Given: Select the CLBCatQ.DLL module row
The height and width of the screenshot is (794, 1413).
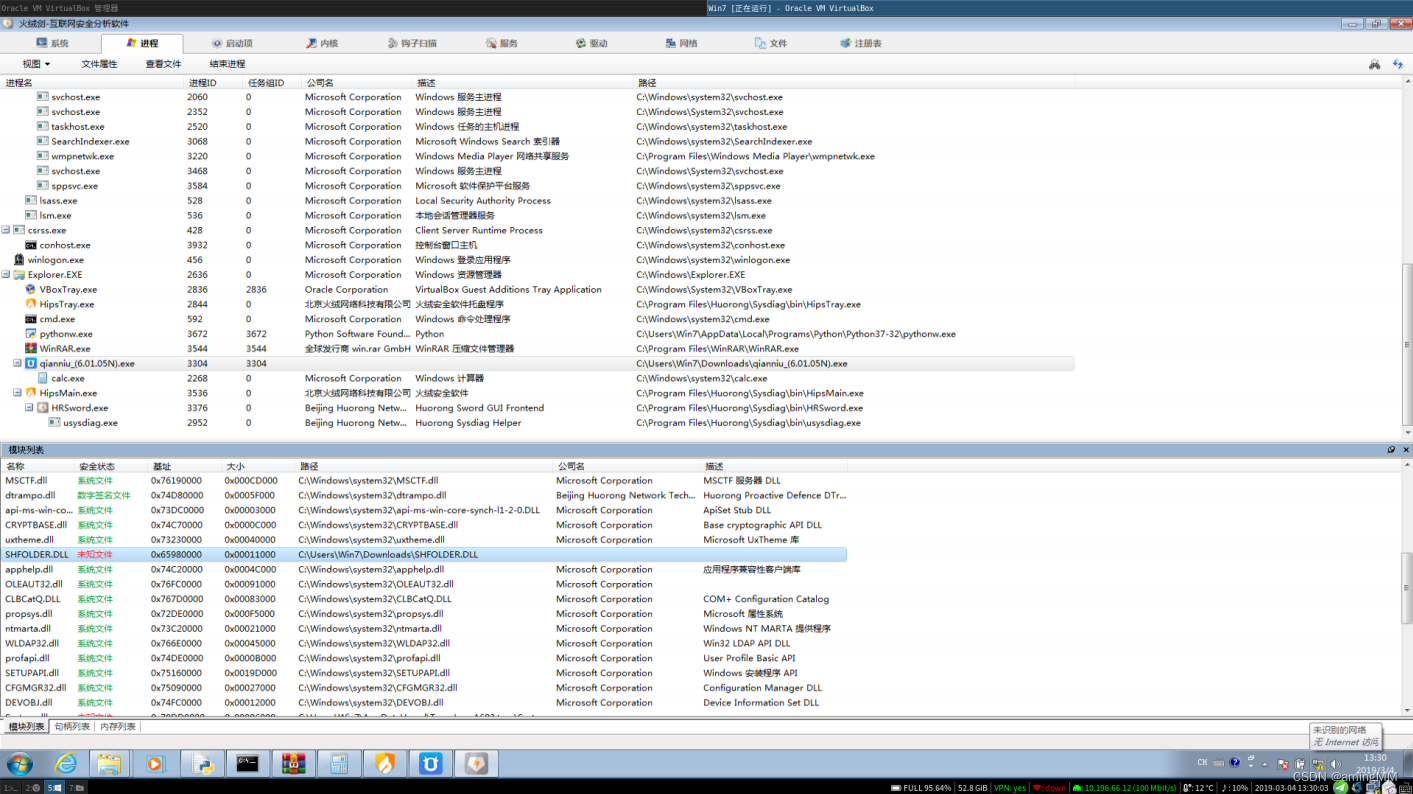Looking at the screenshot, I should click(x=424, y=599).
